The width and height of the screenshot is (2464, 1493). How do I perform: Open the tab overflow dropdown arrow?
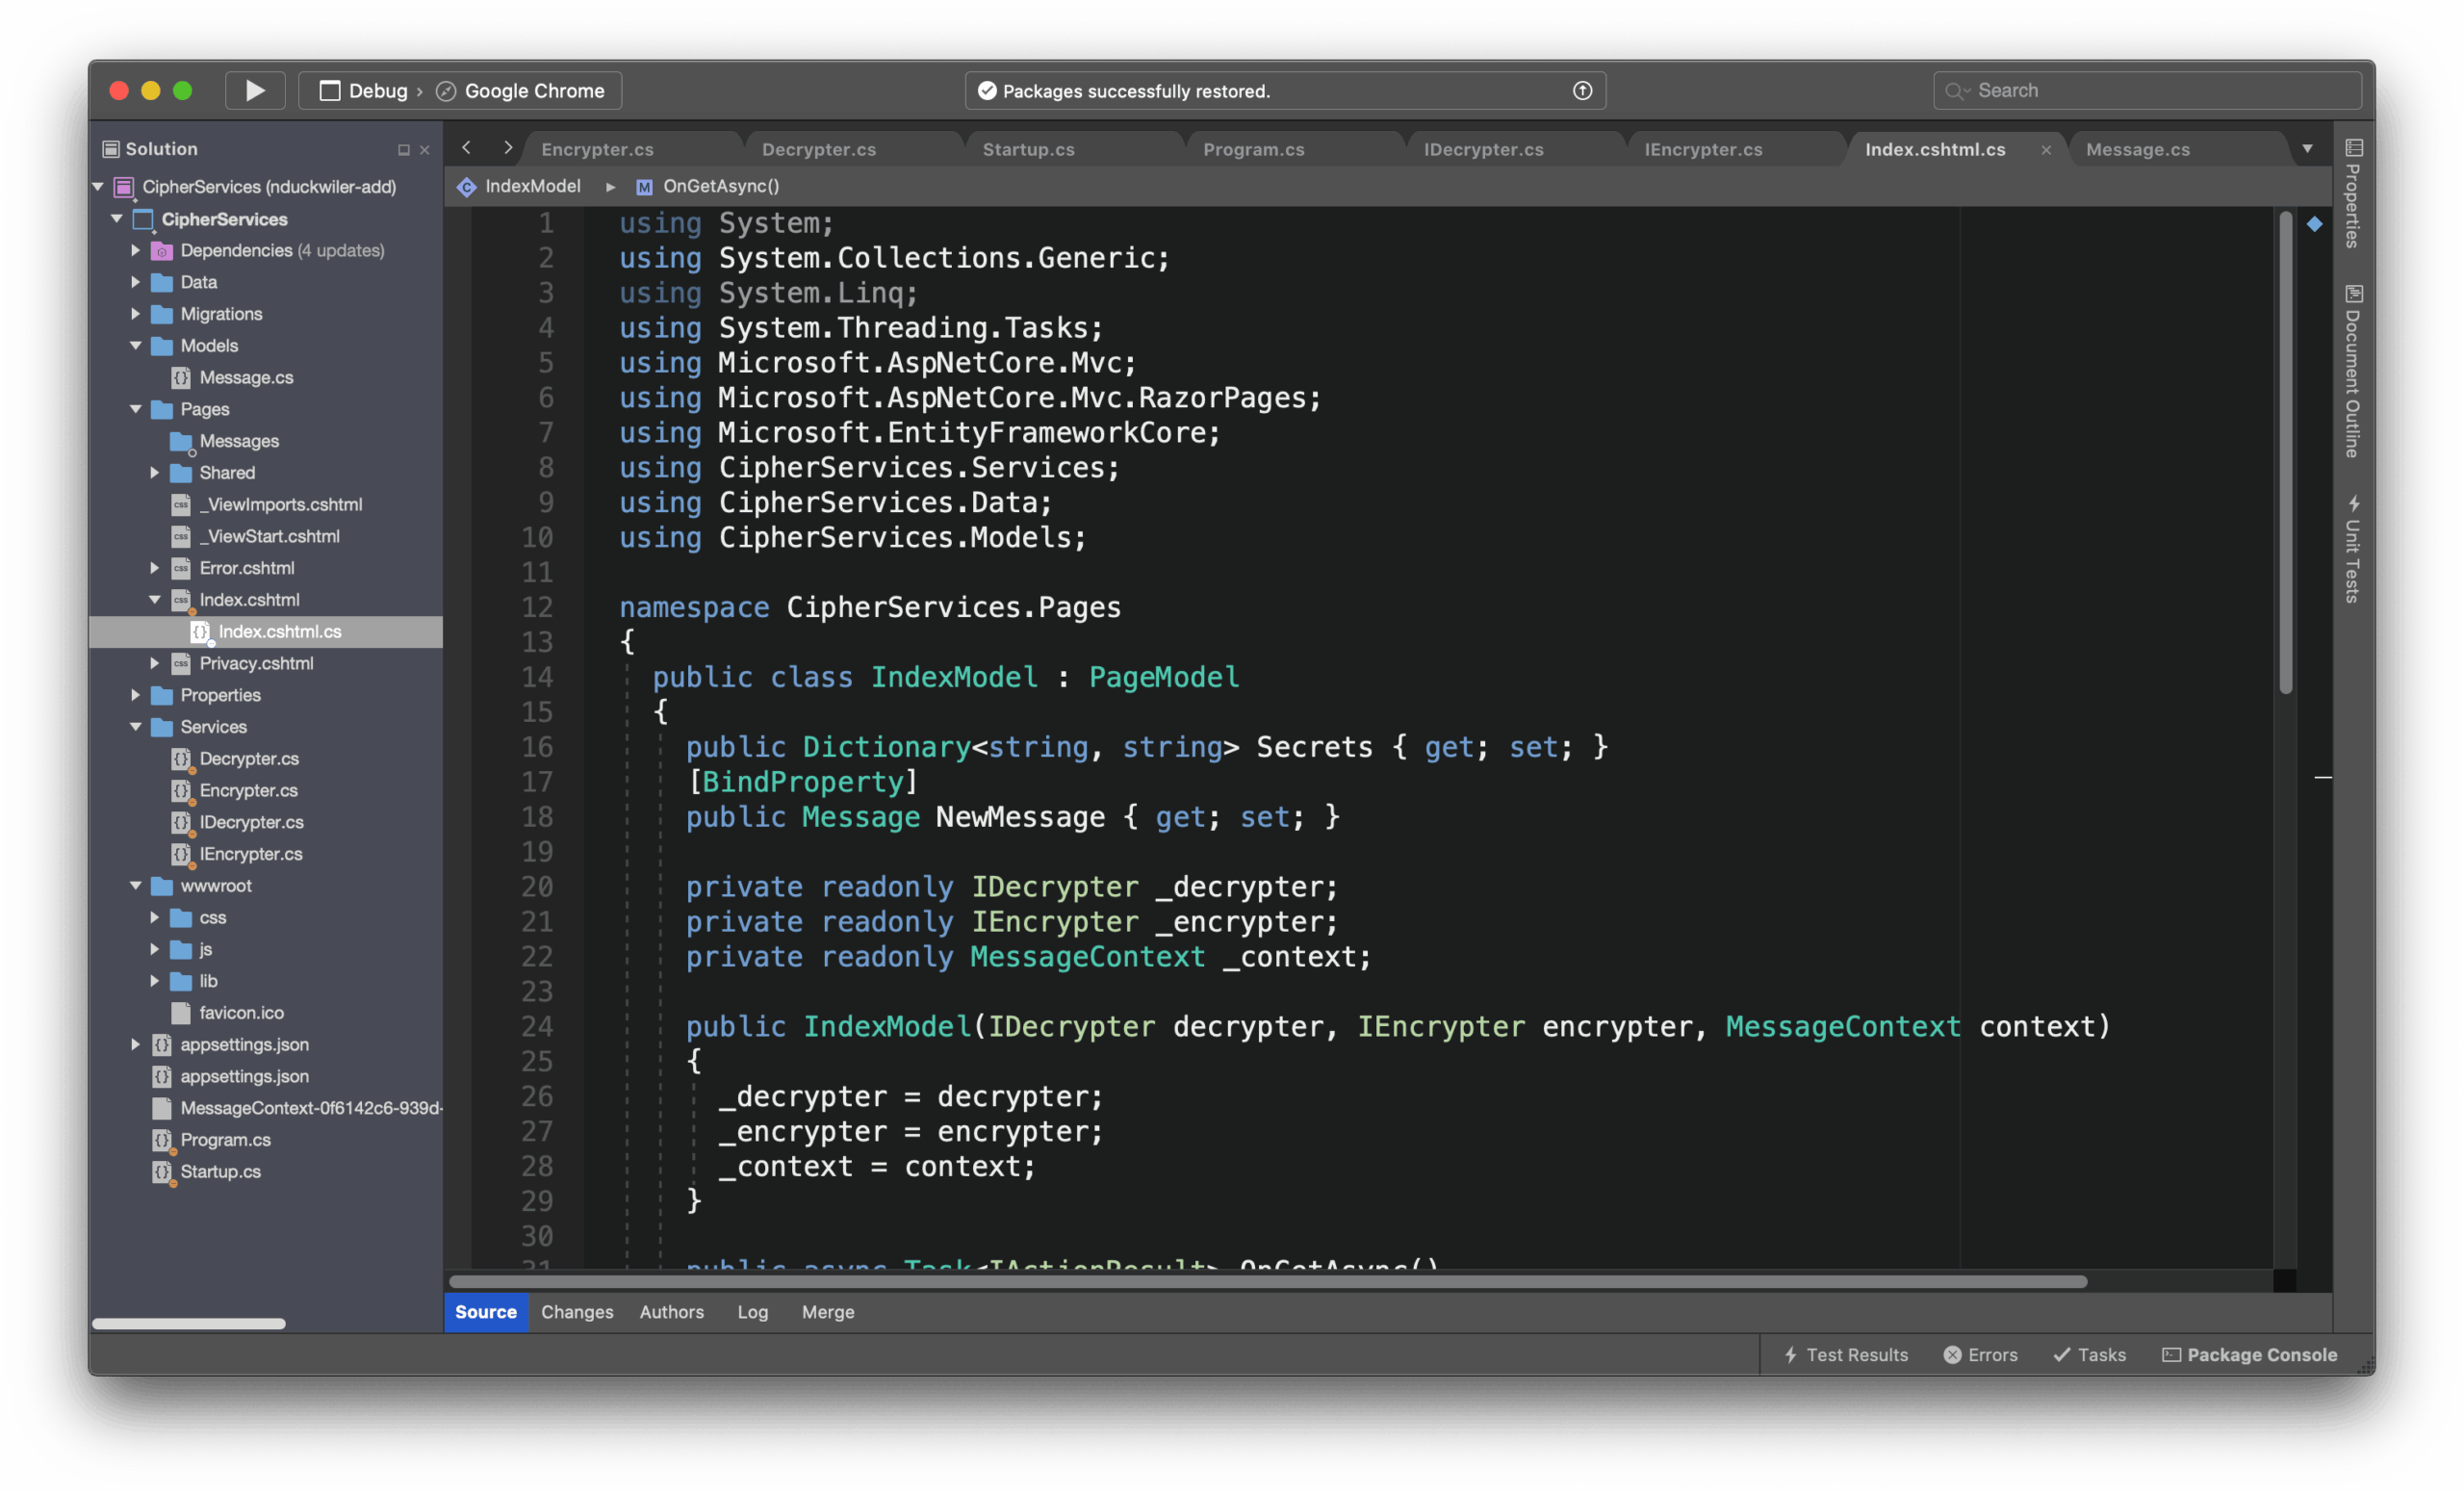click(x=2307, y=149)
